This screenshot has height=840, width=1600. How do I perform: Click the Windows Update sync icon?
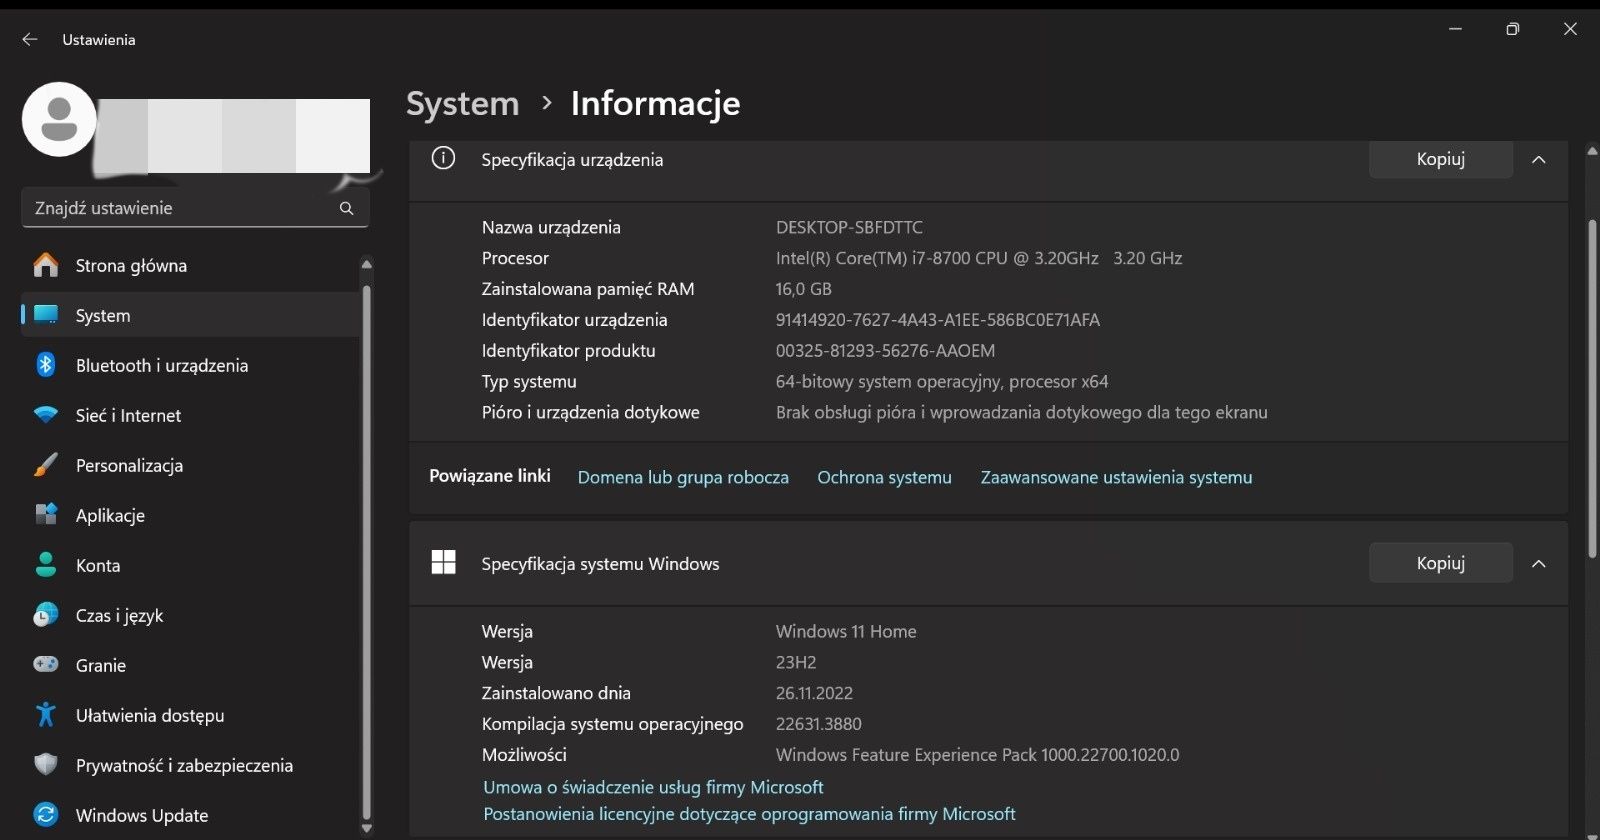46,815
